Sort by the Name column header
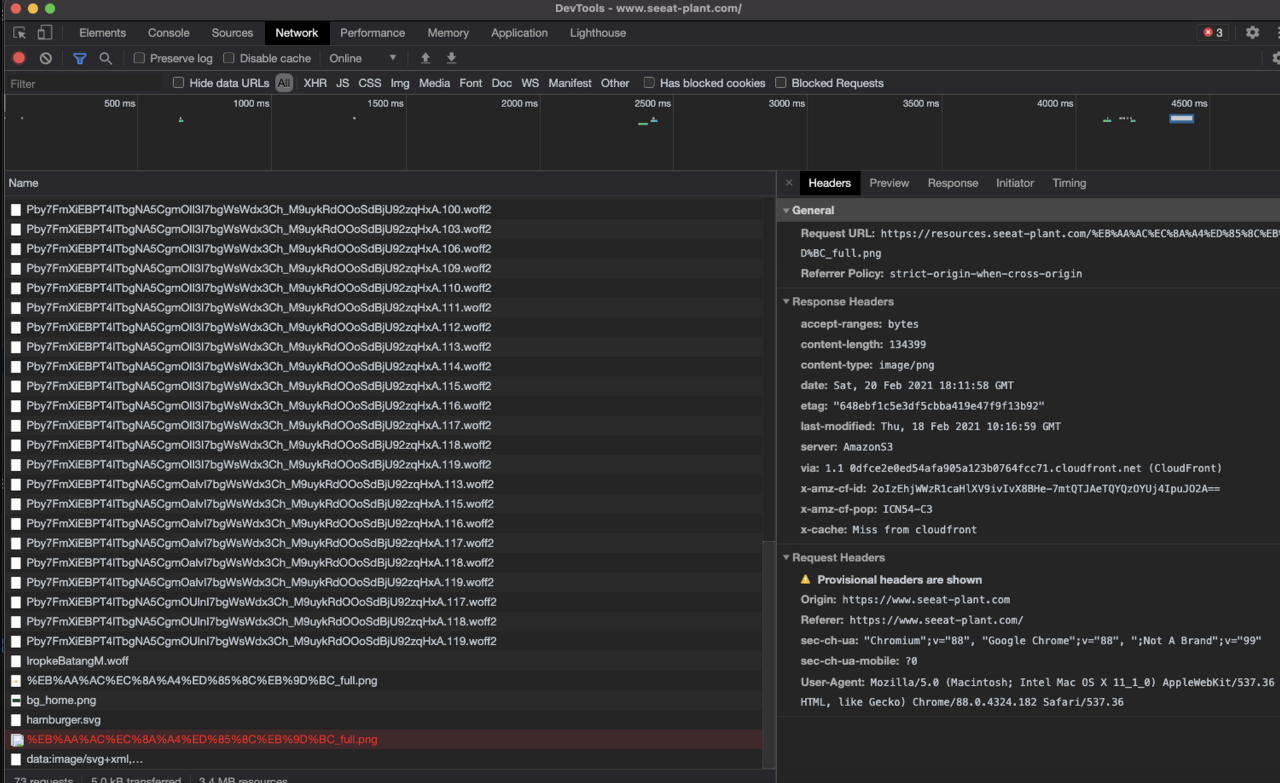Viewport: 1280px width, 783px height. pos(390,183)
